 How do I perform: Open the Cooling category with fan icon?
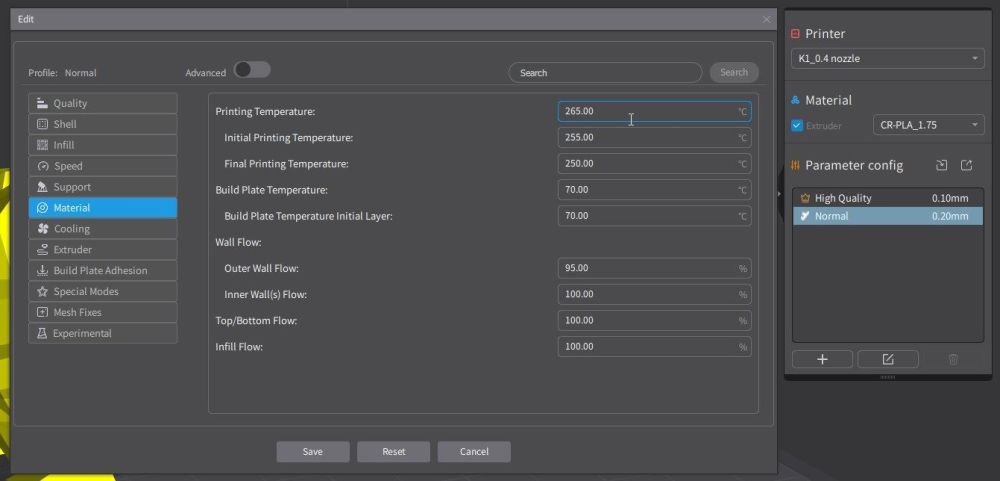[103, 228]
